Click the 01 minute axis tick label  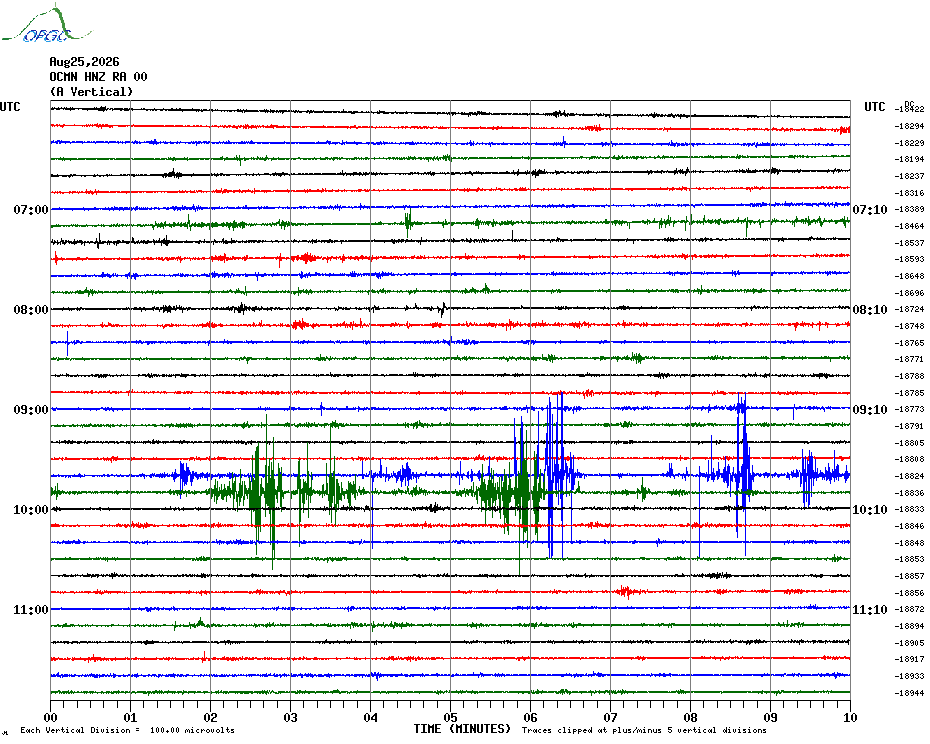130,717
